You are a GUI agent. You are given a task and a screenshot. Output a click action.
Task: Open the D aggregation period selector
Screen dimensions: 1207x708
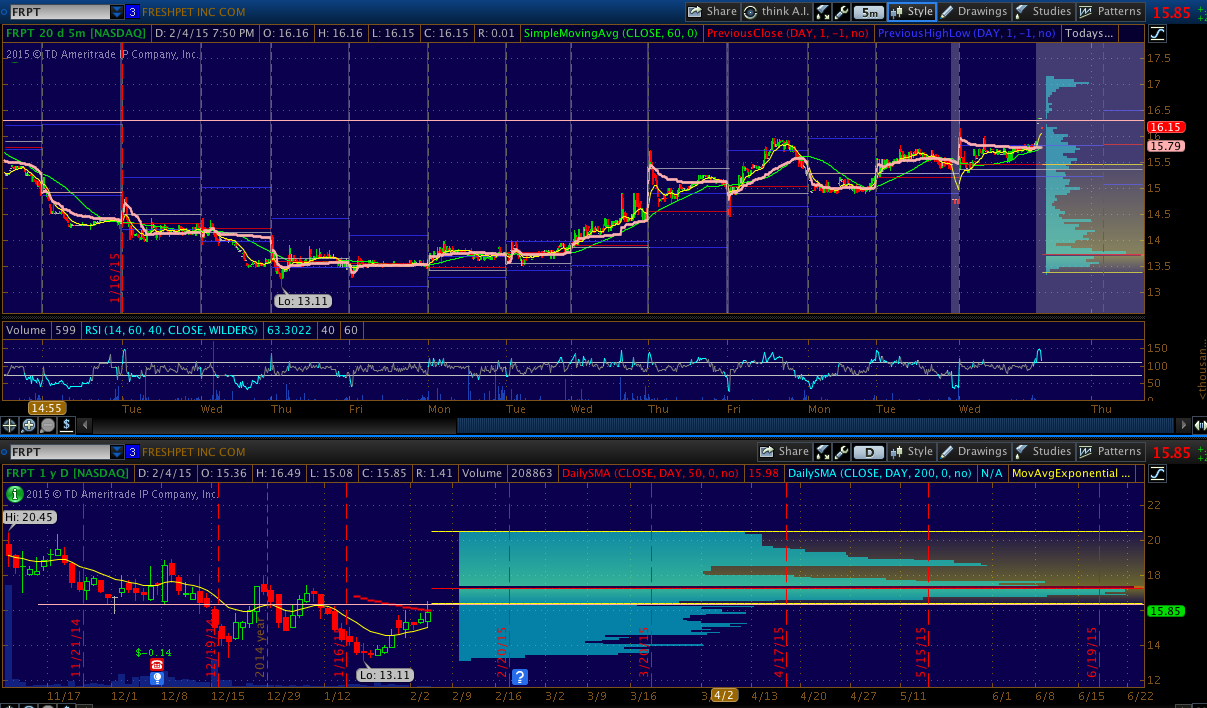point(870,452)
